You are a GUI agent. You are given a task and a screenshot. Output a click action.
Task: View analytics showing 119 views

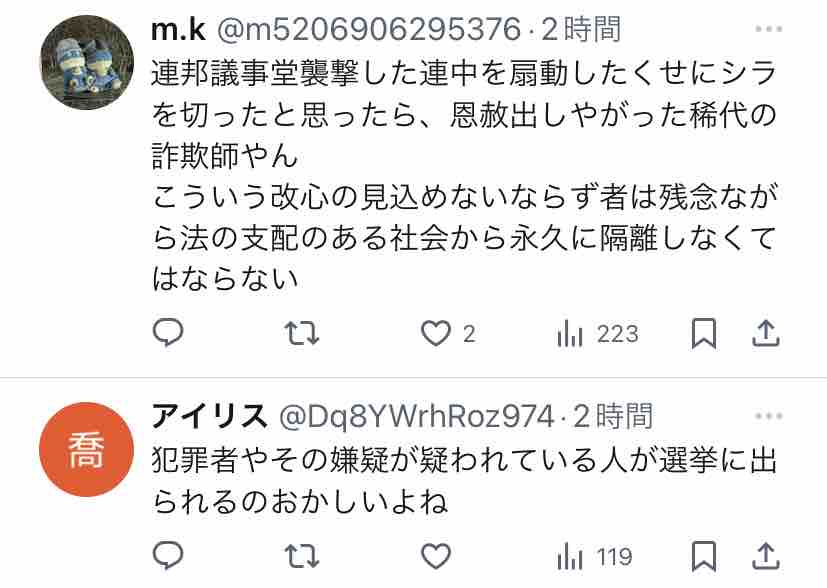coord(594,557)
